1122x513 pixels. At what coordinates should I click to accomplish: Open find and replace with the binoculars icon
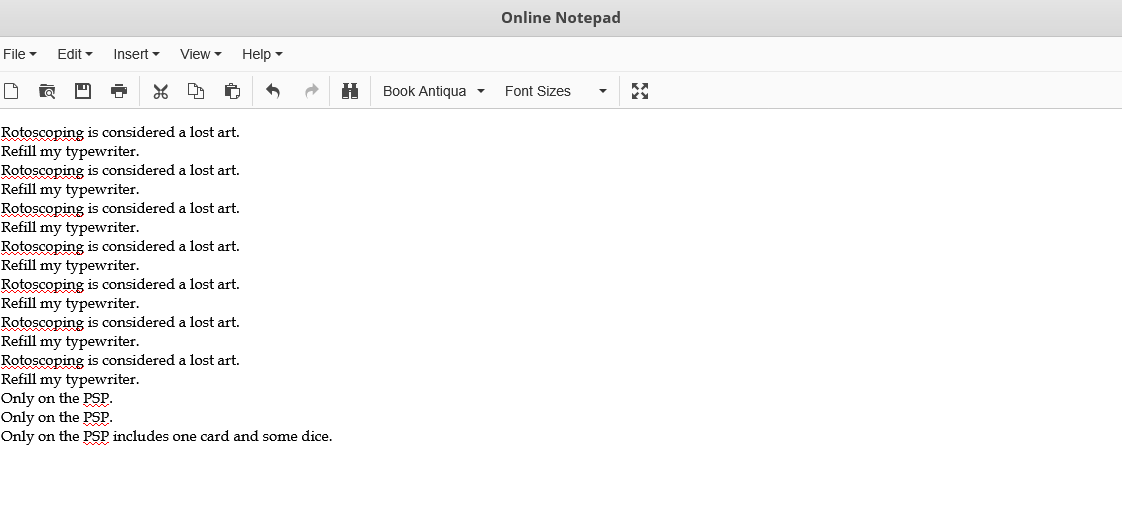tap(350, 91)
